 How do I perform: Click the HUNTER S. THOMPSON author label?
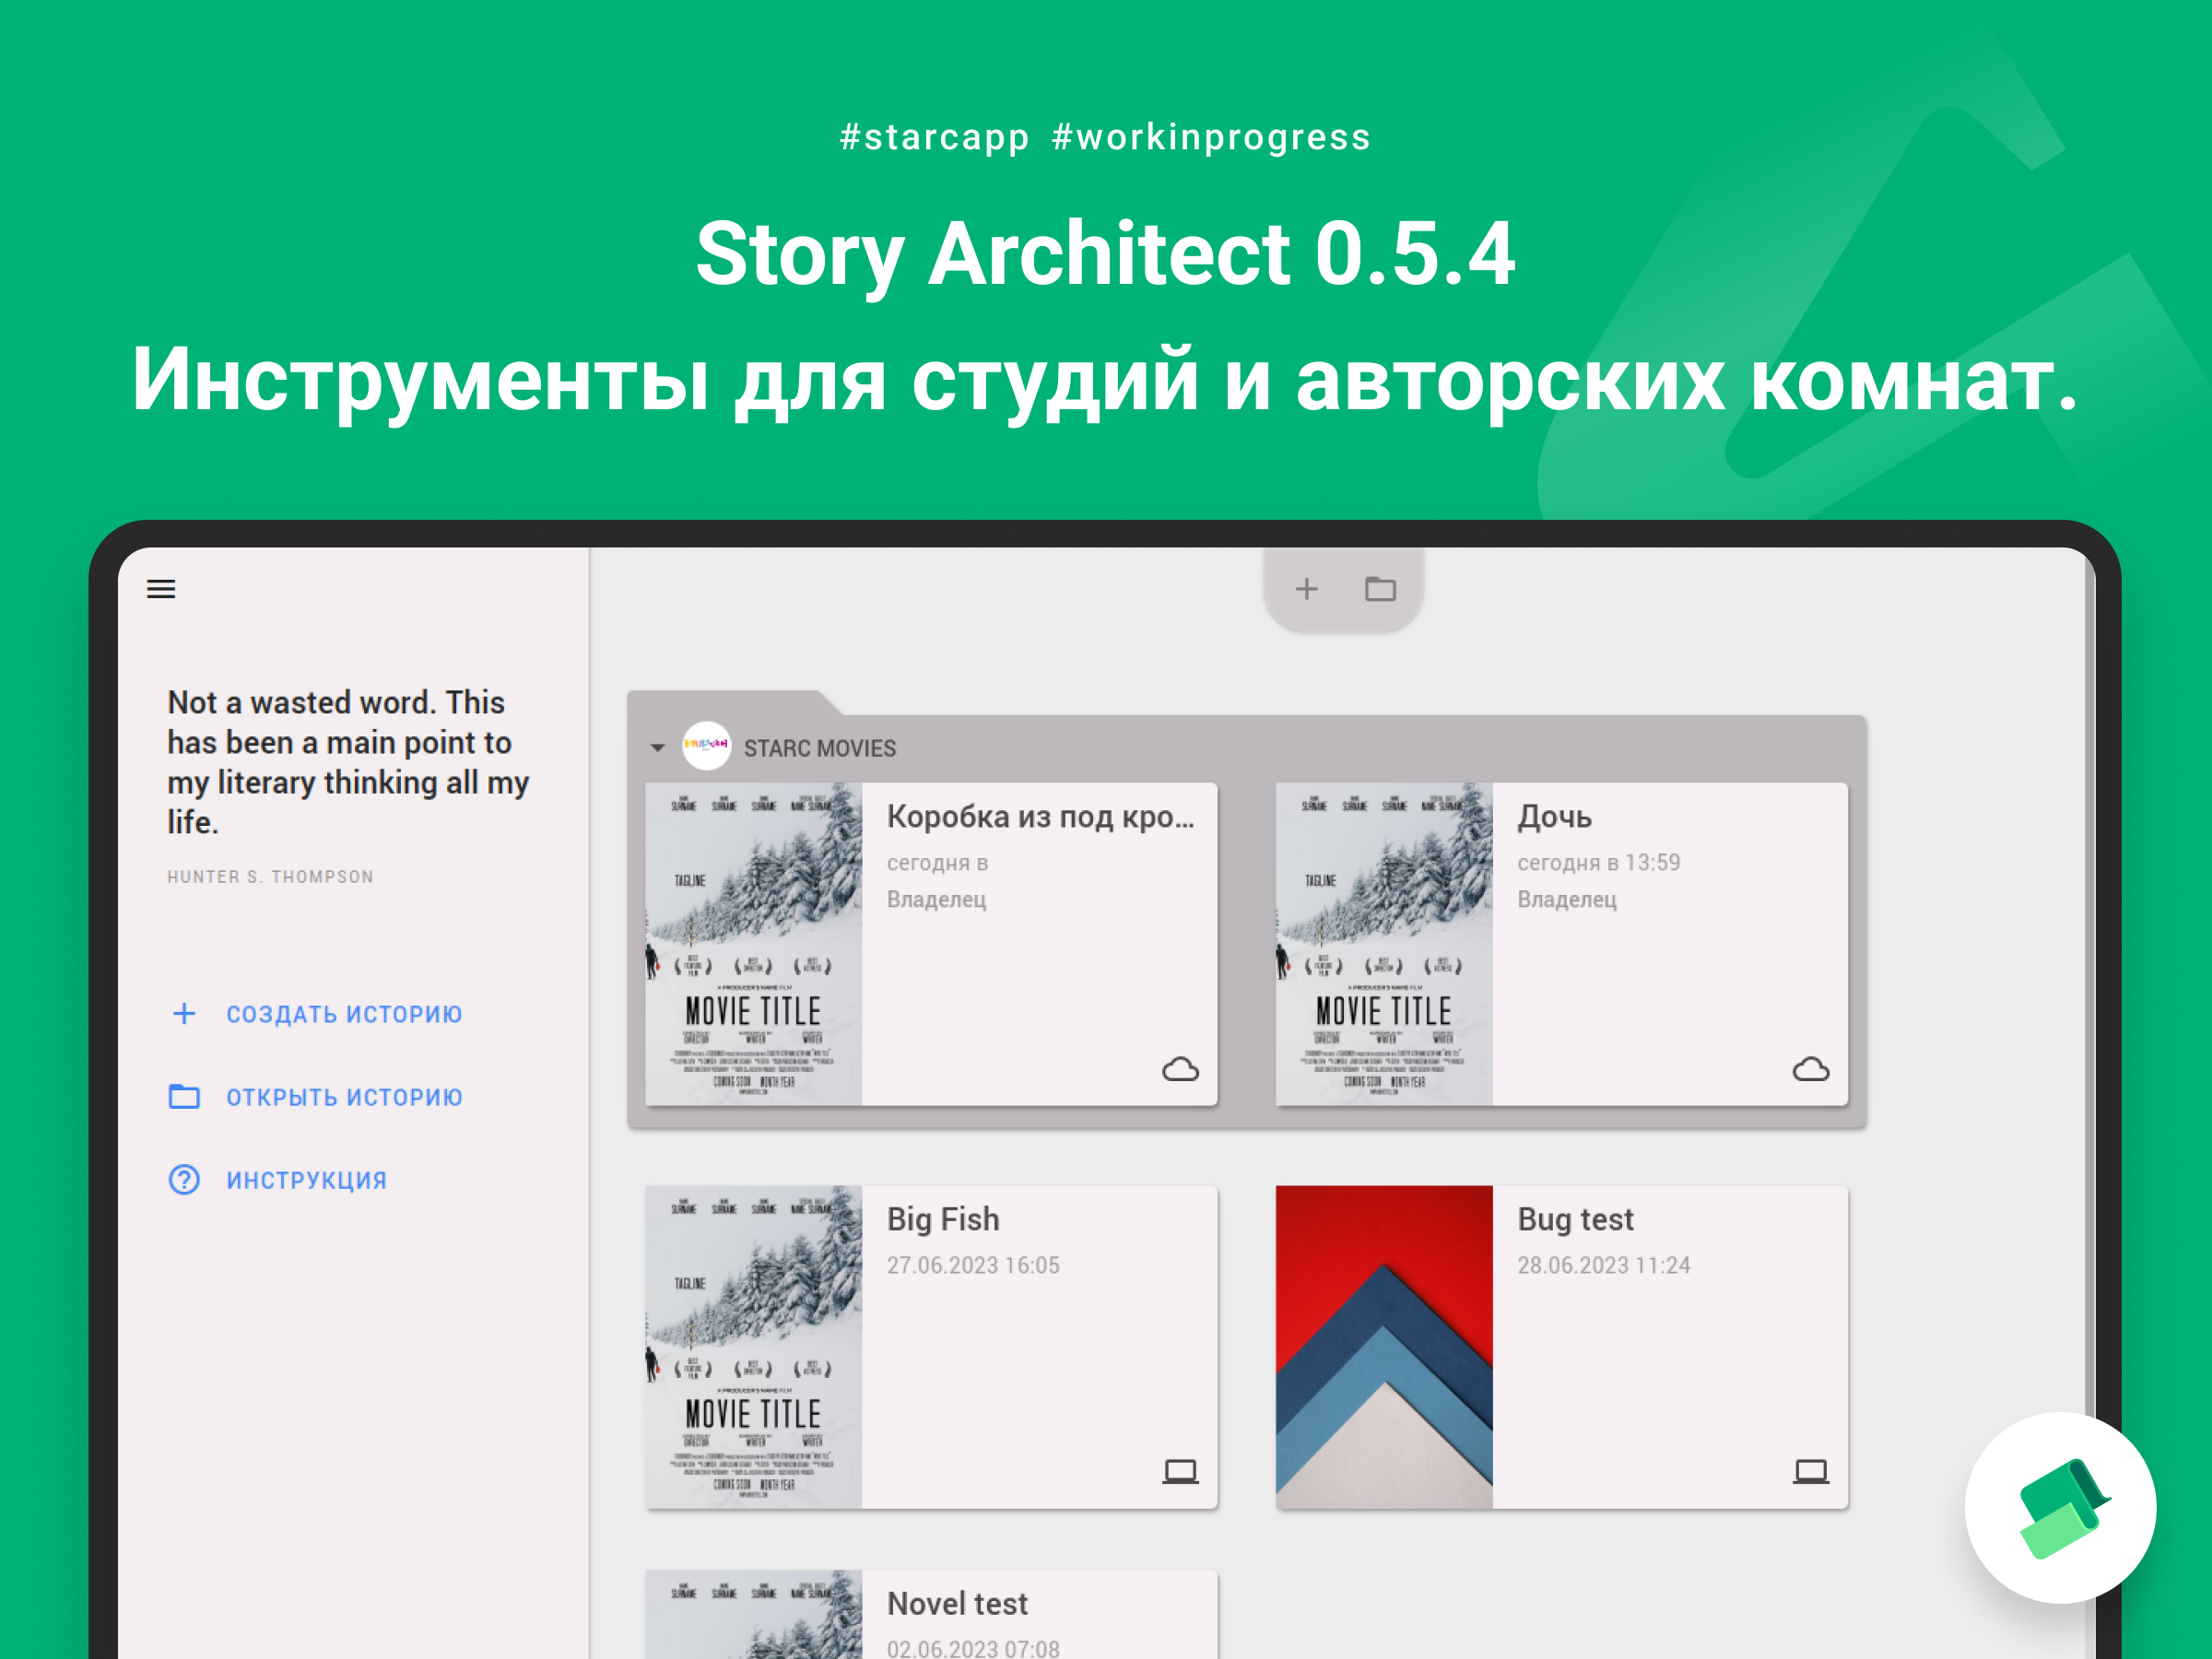pyautogui.click(x=270, y=877)
